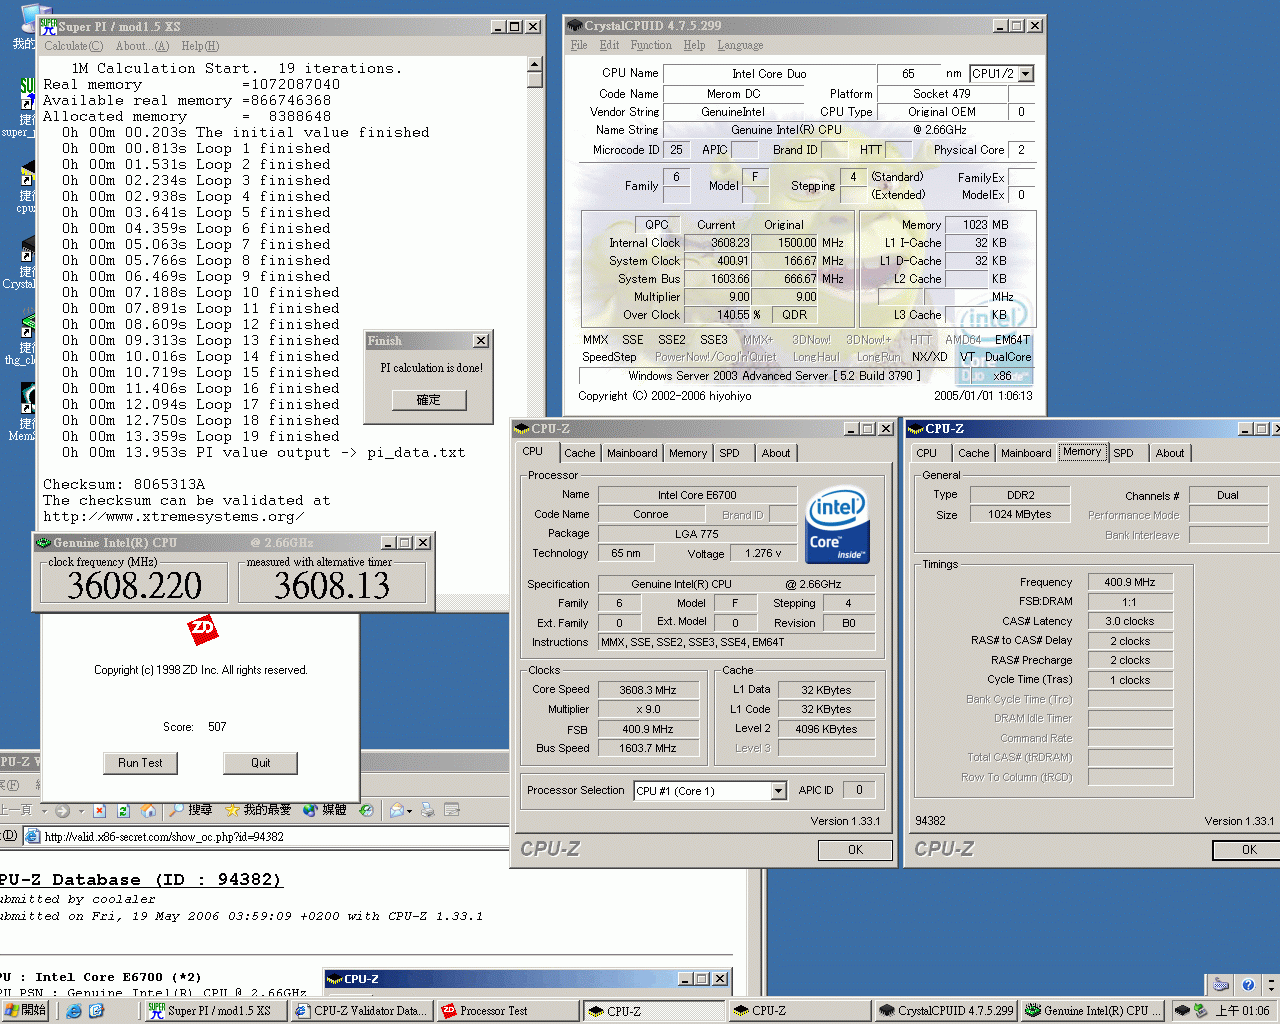
Task: Go to the browser Home page icon
Action: click(148, 810)
